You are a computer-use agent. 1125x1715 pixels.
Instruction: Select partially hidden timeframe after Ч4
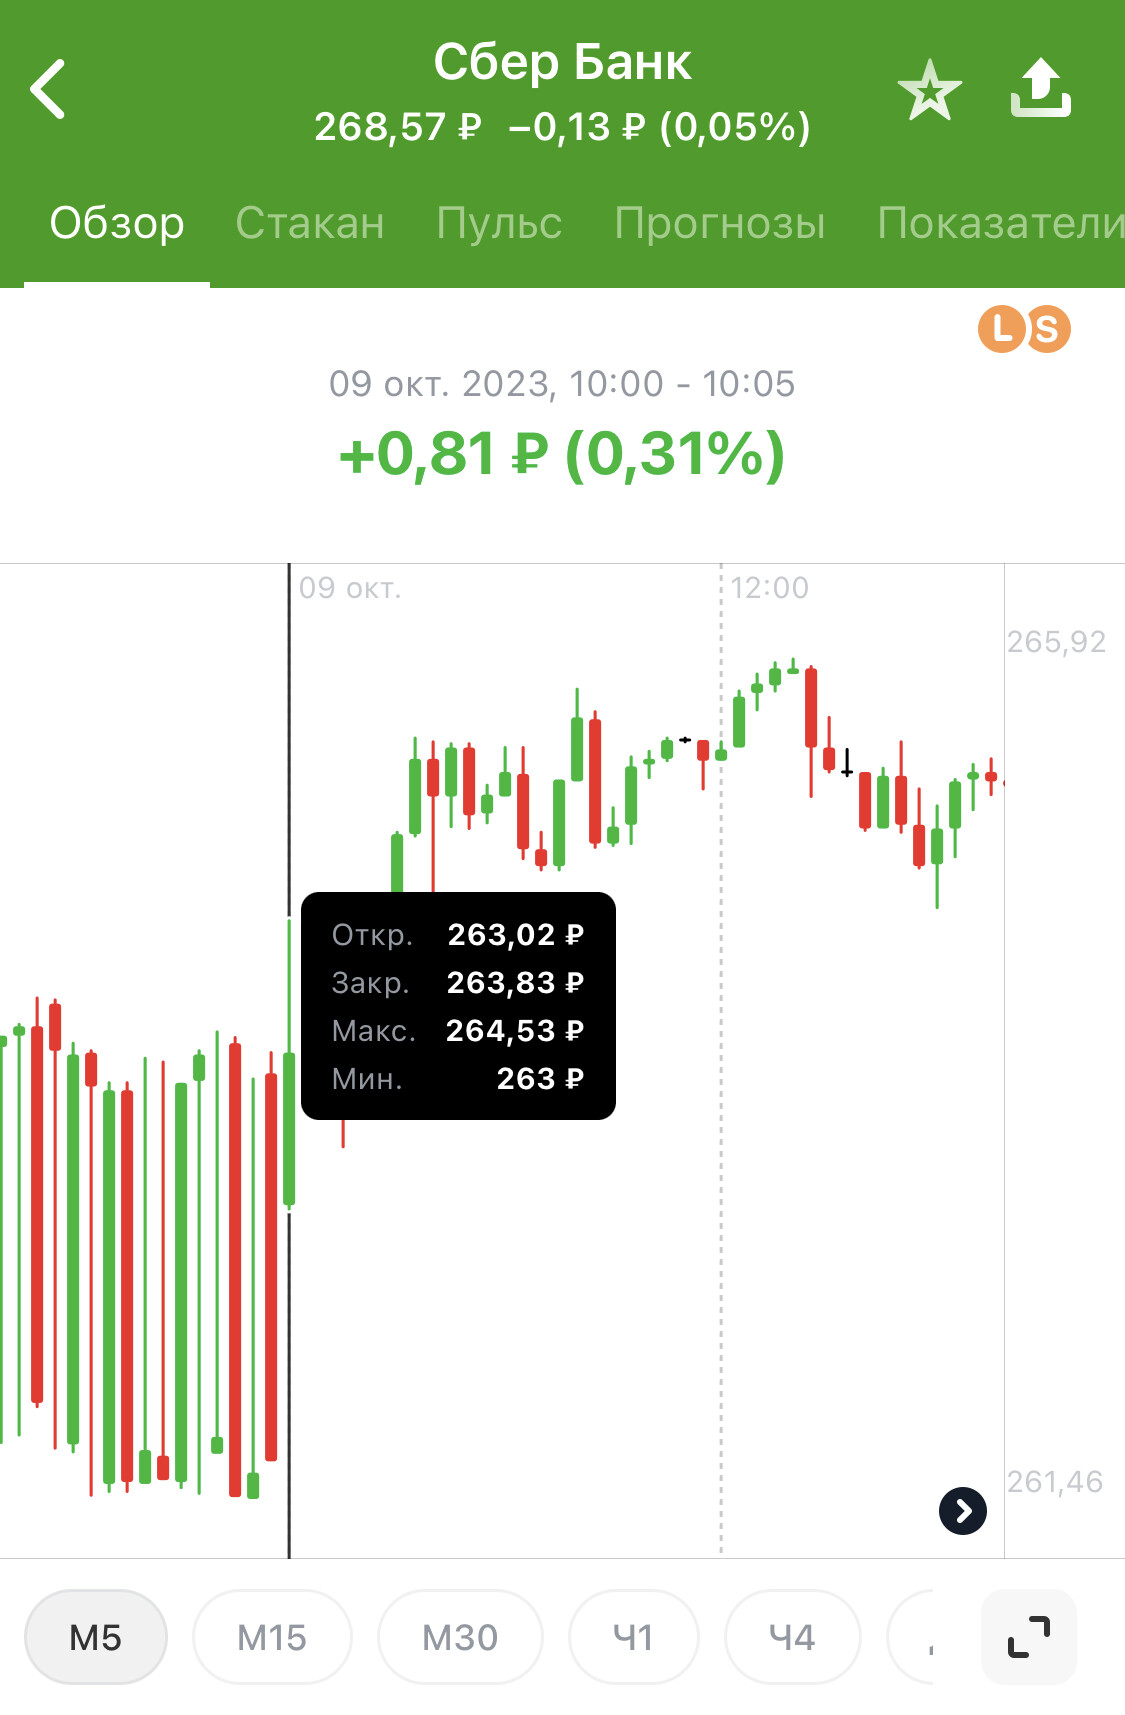pos(912,1637)
